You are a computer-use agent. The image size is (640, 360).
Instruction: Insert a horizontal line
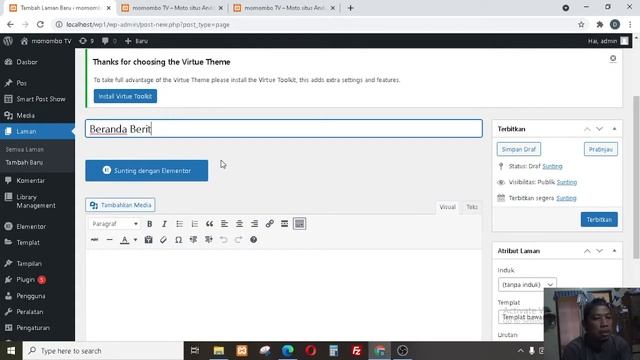109,240
